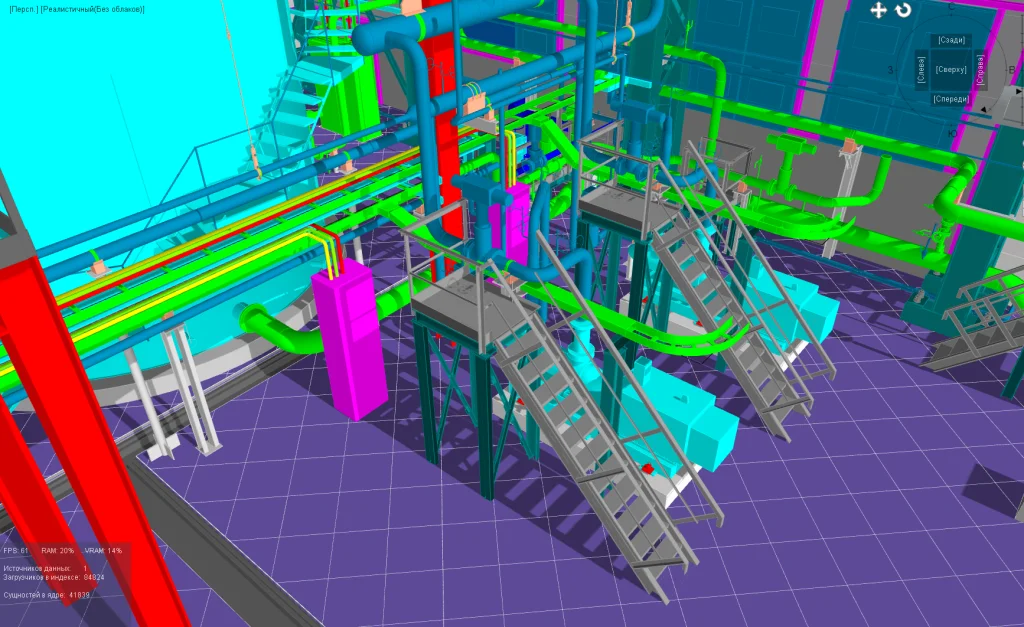Switch to the [Сзади] back view
Viewport: 1024px width, 627px height.
(952, 40)
